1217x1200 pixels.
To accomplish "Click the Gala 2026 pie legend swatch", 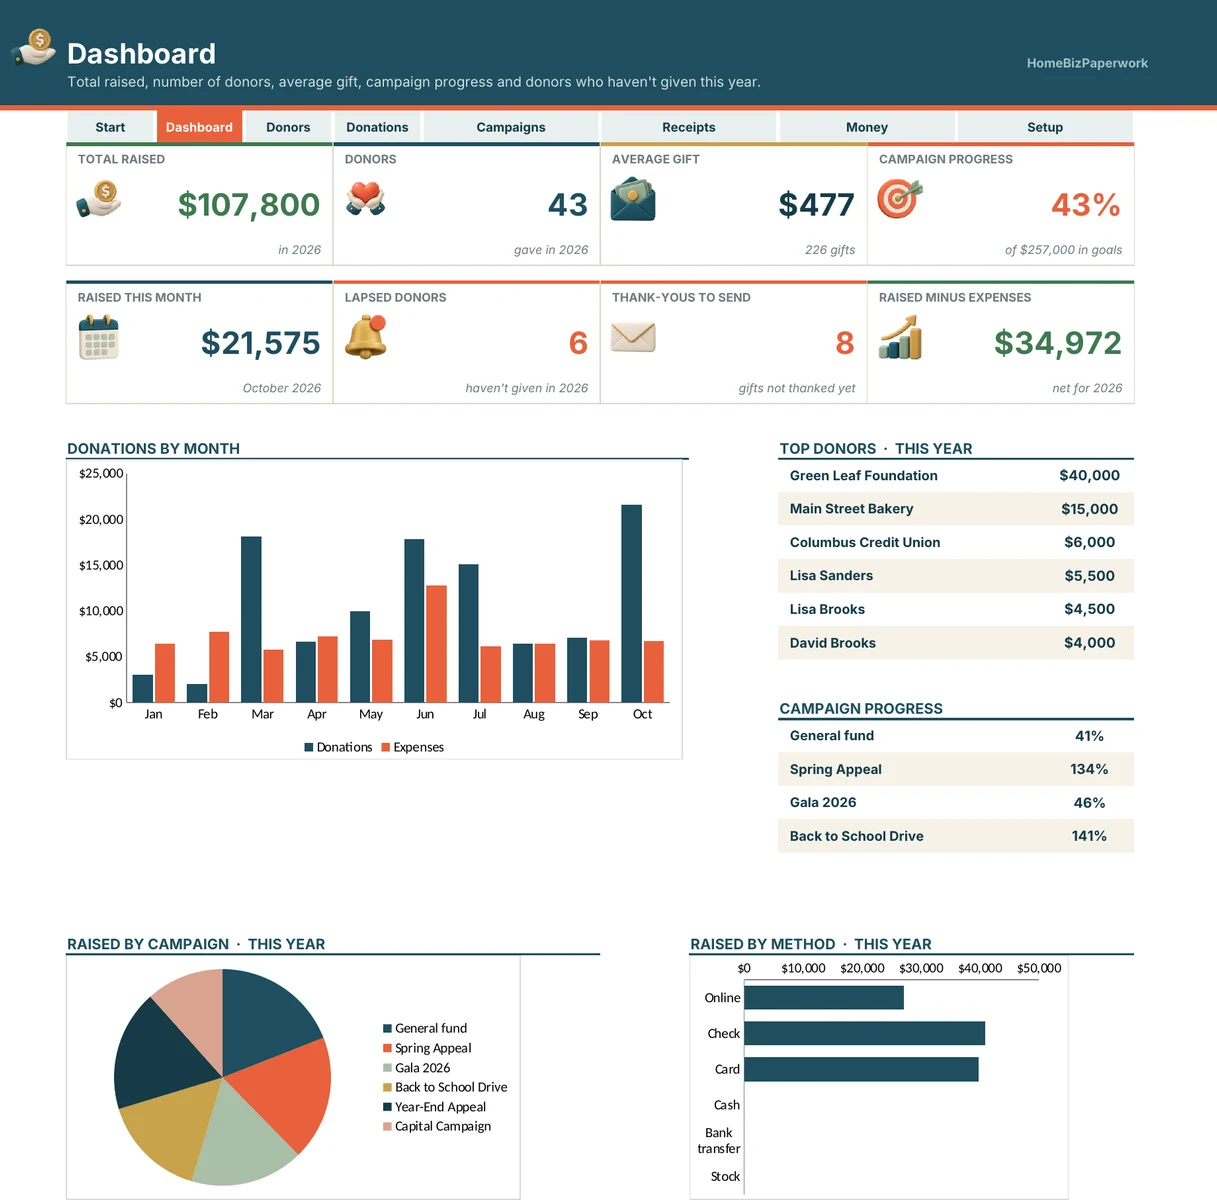I will (387, 1068).
